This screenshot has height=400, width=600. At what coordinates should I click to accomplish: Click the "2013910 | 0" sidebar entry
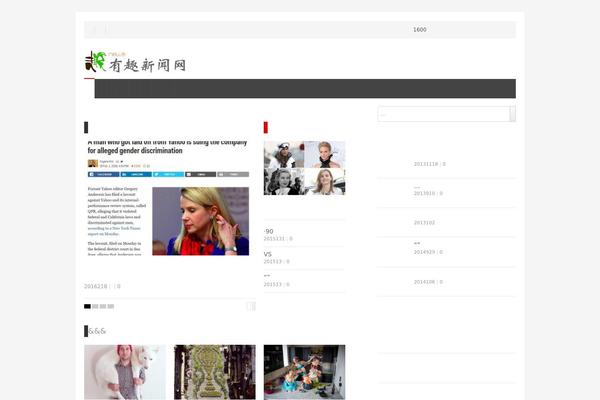pyautogui.click(x=428, y=193)
